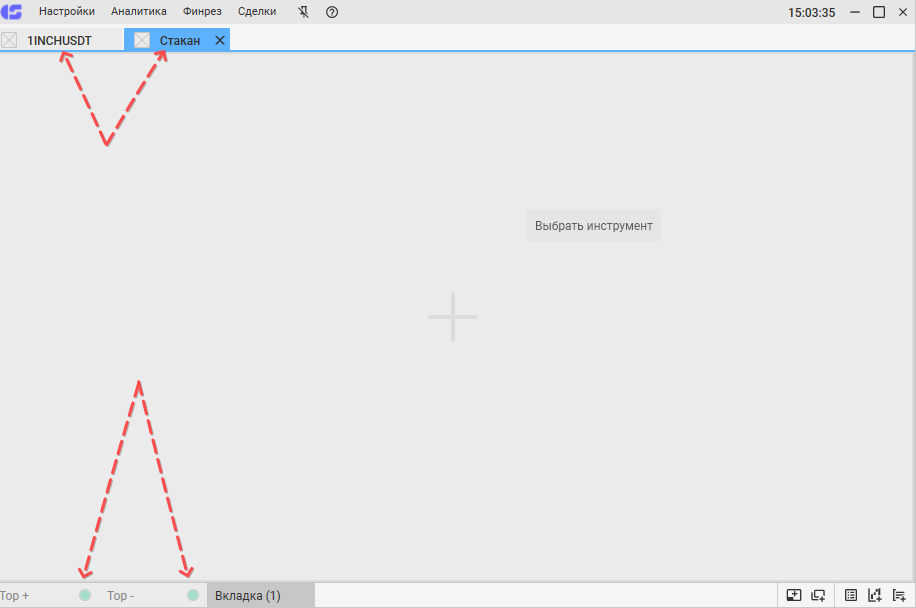The height and width of the screenshot is (608, 916).
Task: Open the Сделки menu
Action: (x=257, y=12)
